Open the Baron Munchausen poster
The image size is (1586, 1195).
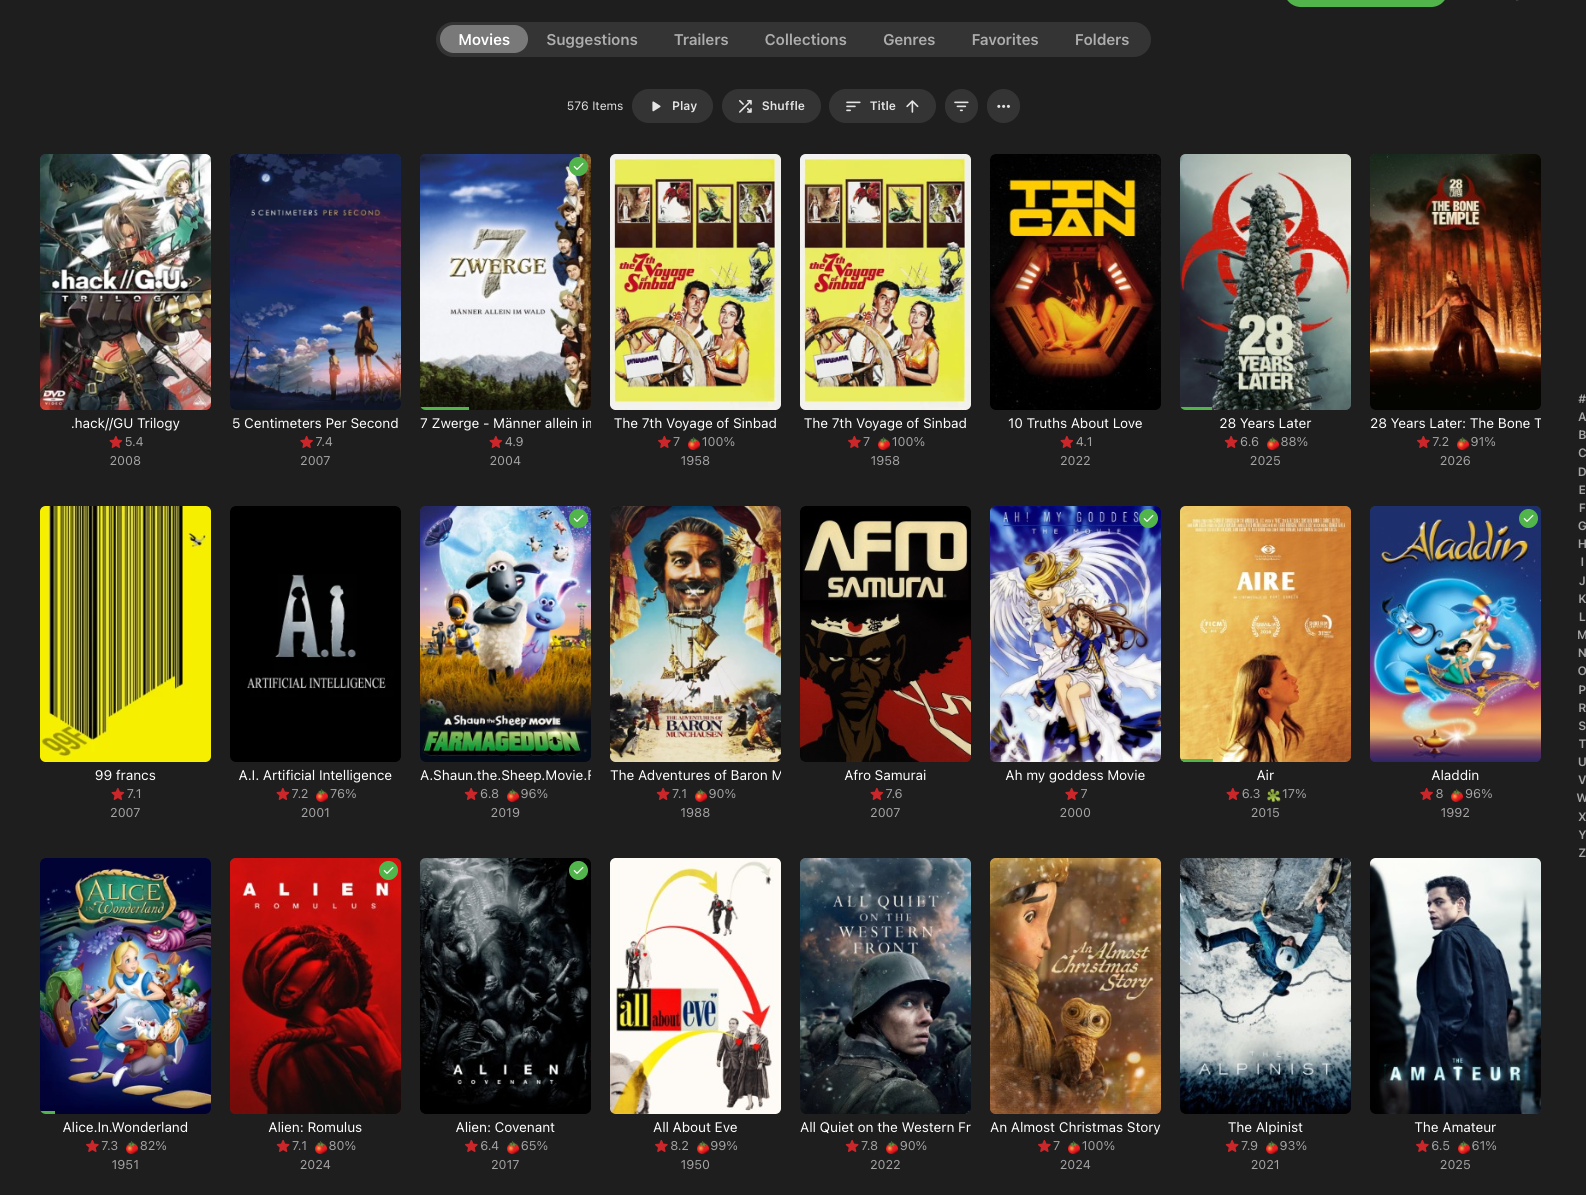pos(695,634)
